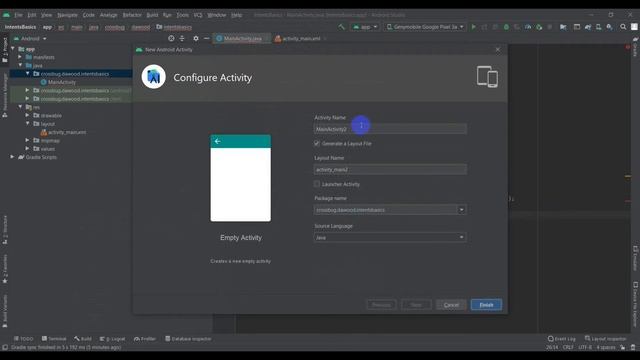Hide the Project panel with minus icon
This screenshot has width=640, height=360.
click(207, 38)
